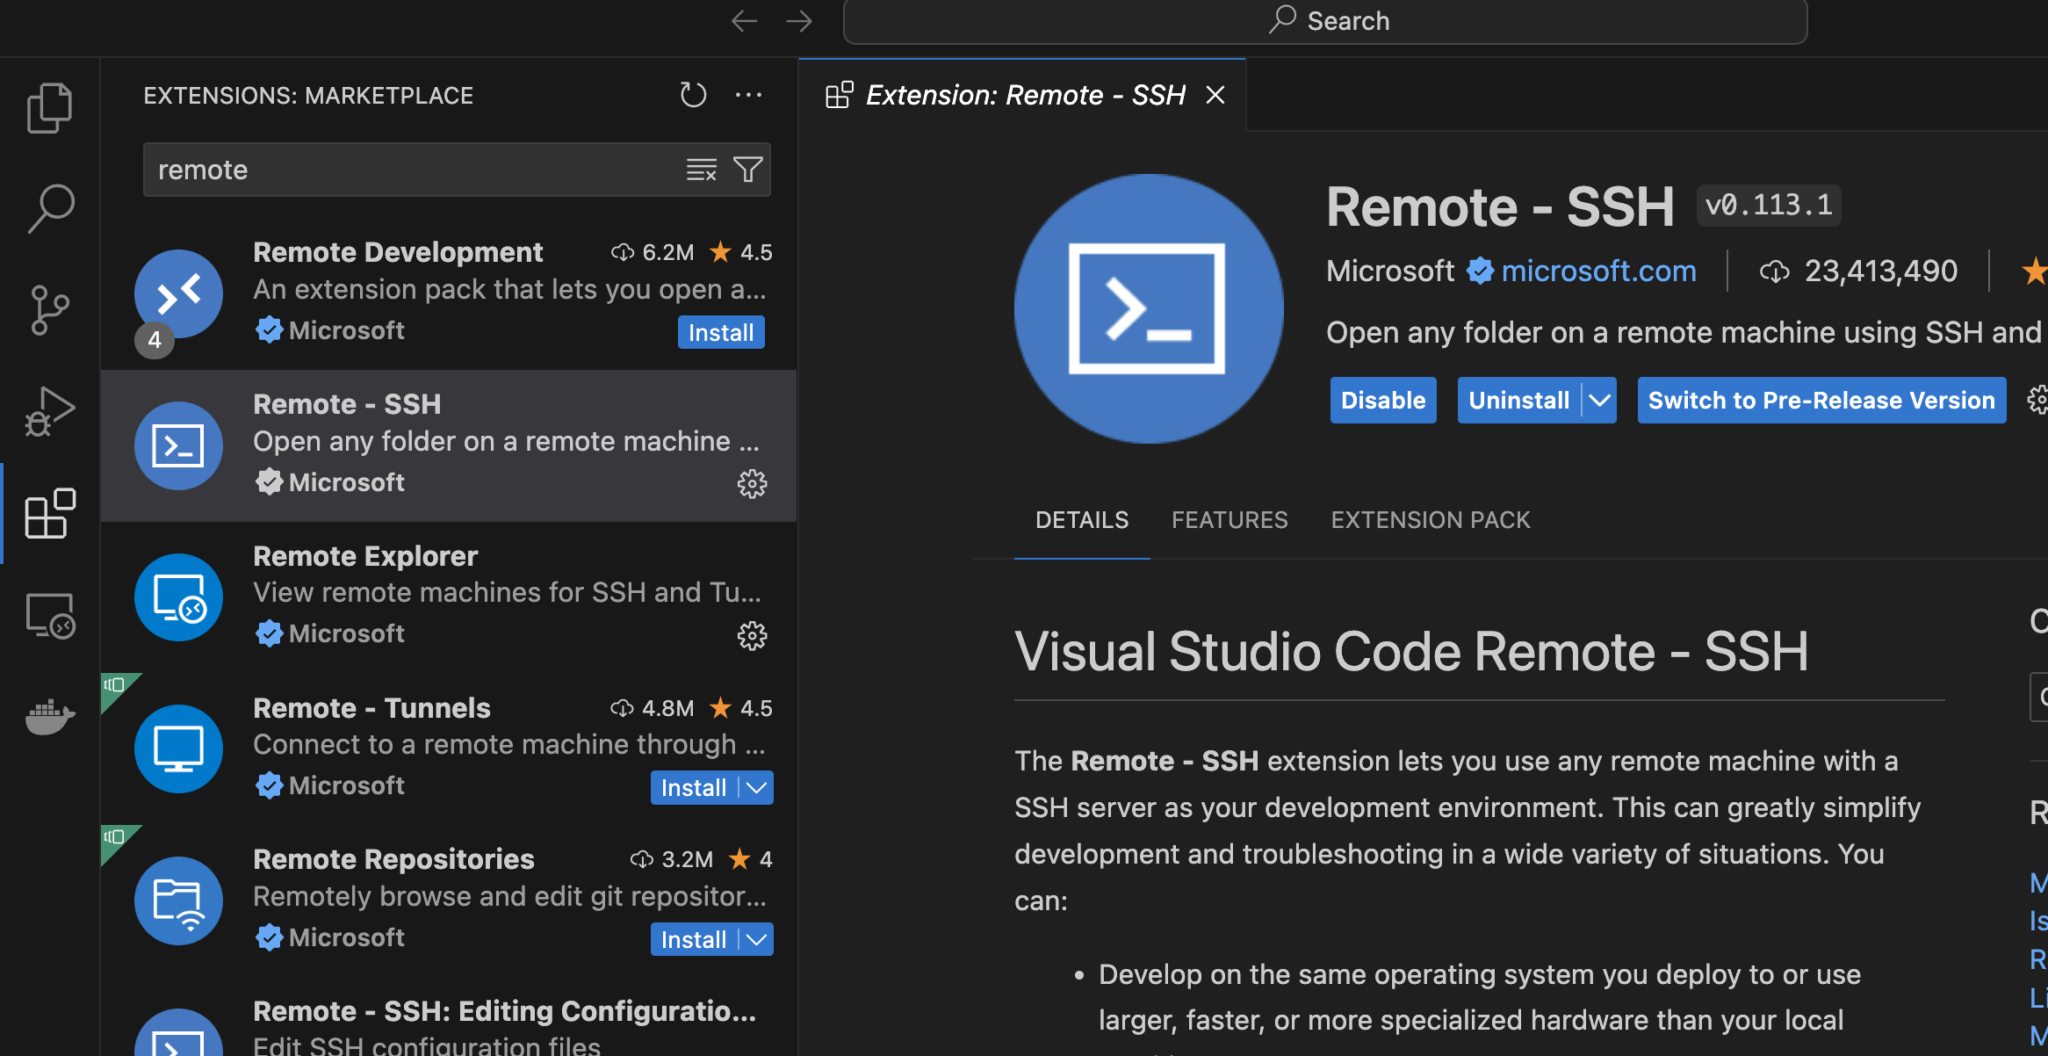Select the Extensions view icon
The width and height of the screenshot is (2048, 1056).
tap(49, 514)
